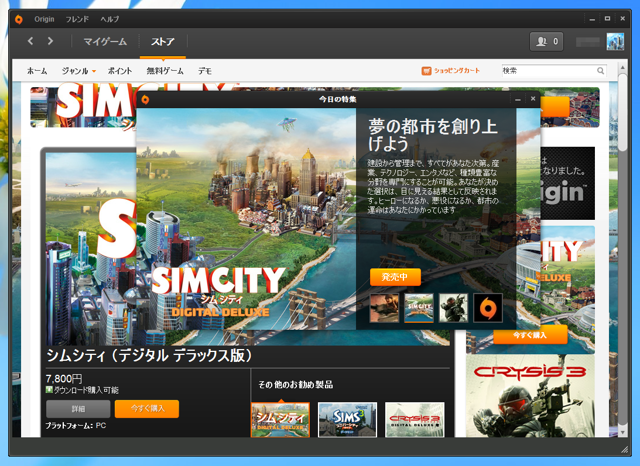The image size is (640, 466).
Task: Maximize the Origin main window
Action: [607, 19]
